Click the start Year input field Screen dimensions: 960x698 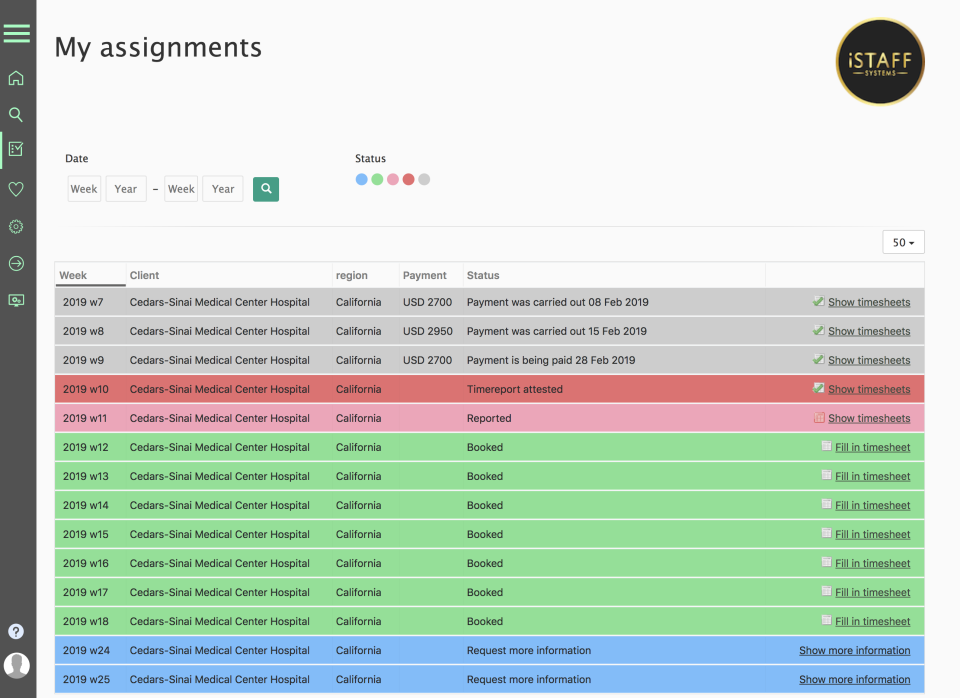click(126, 189)
